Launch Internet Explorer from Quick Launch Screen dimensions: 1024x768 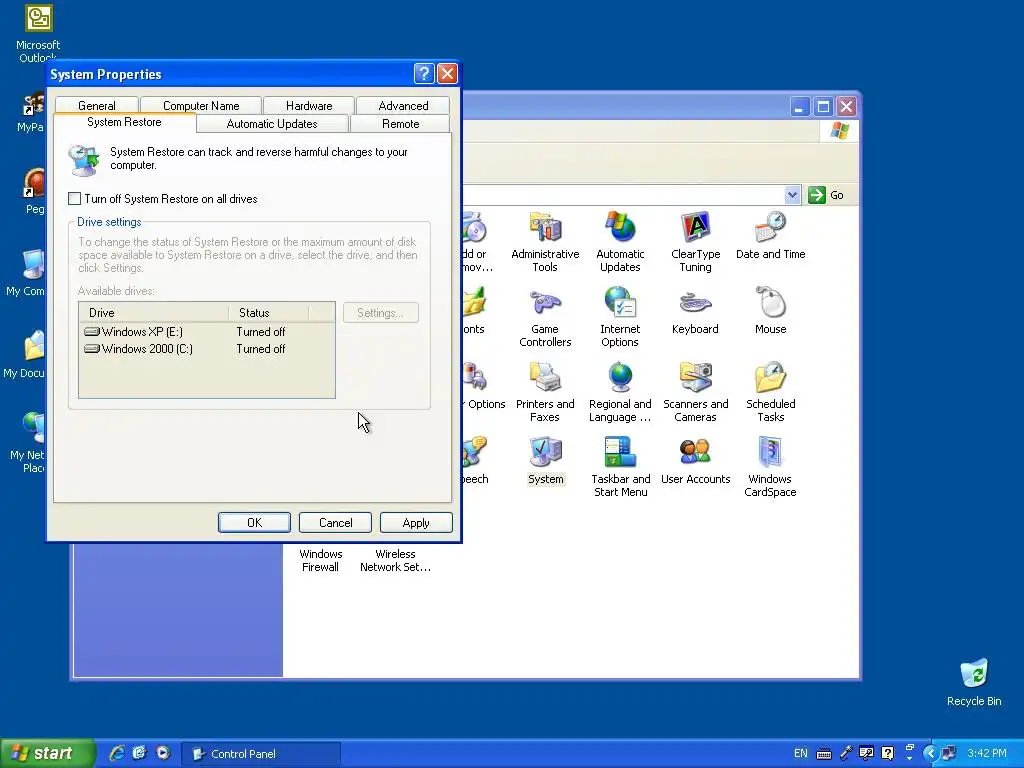[116, 753]
